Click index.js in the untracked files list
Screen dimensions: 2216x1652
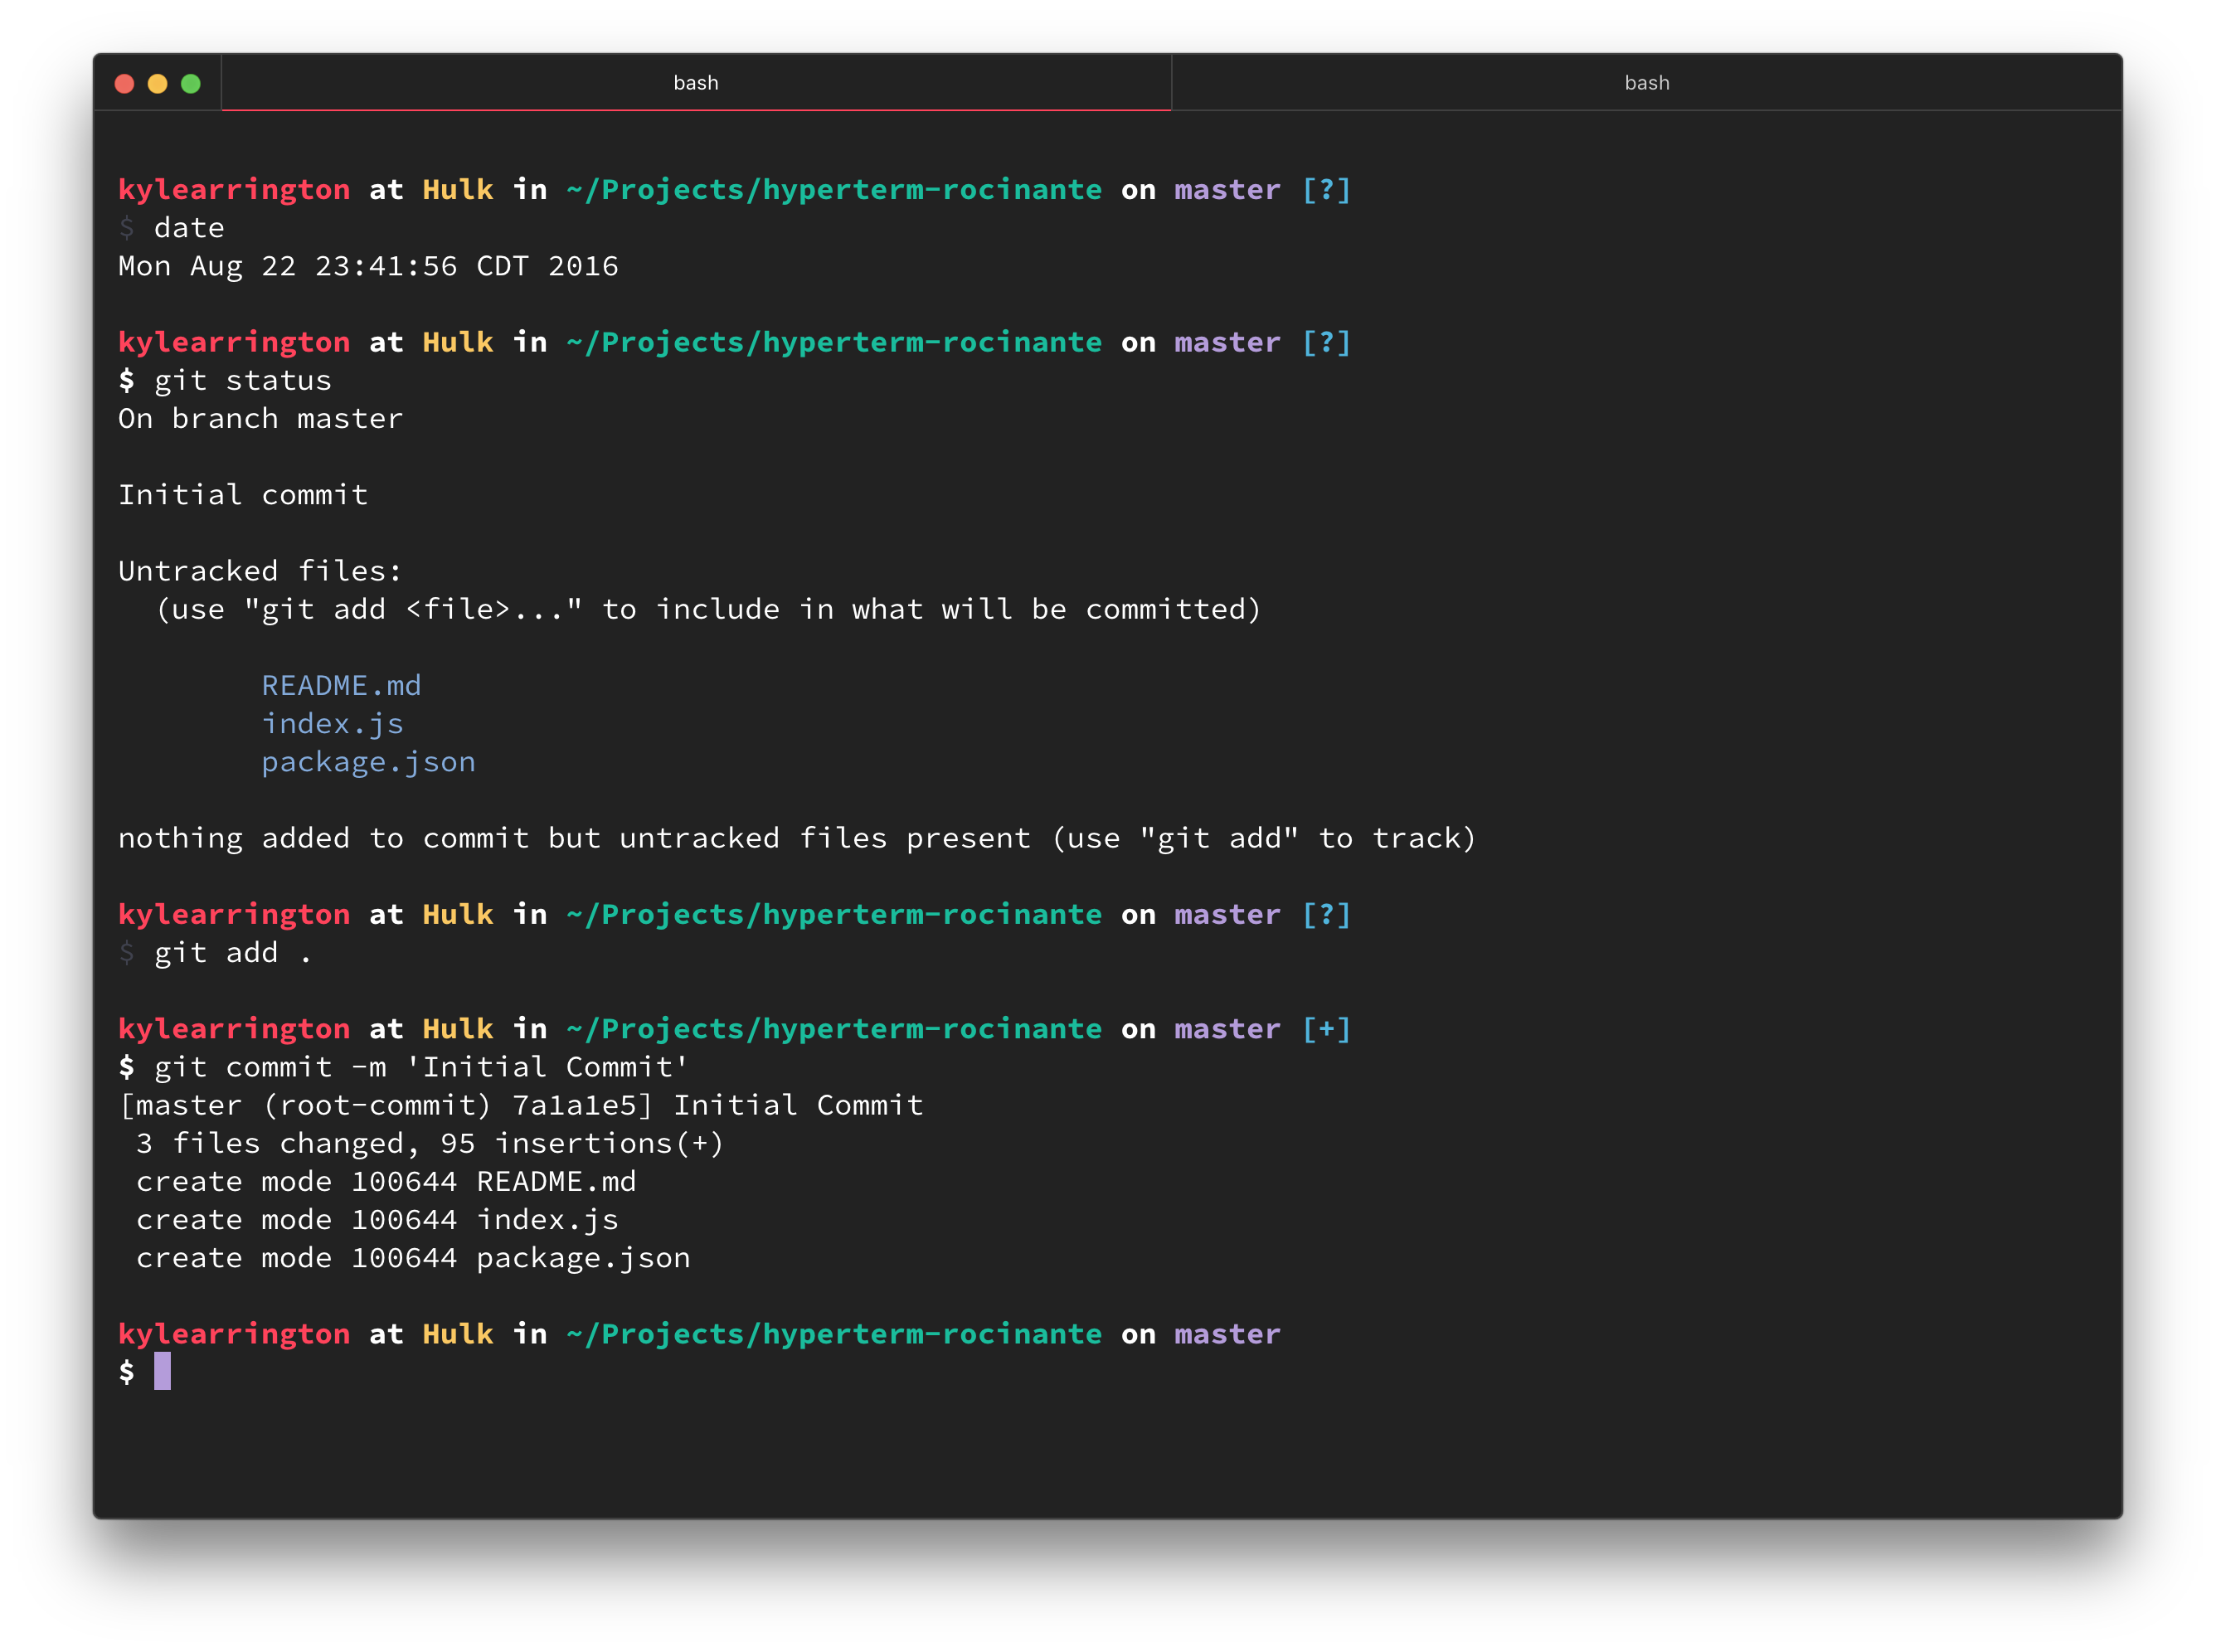332,724
